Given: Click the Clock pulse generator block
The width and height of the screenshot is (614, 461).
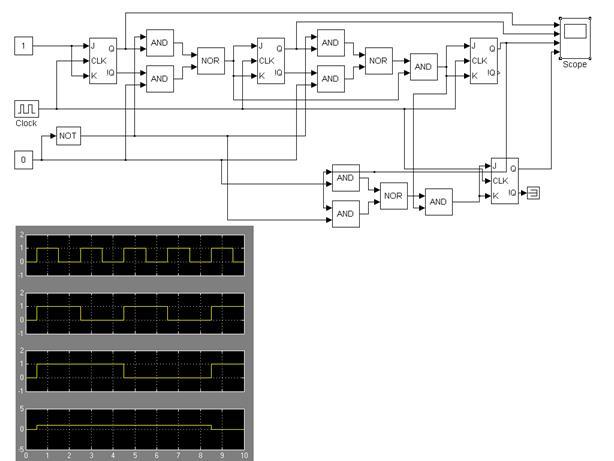Looking at the screenshot, I should tap(27, 108).
